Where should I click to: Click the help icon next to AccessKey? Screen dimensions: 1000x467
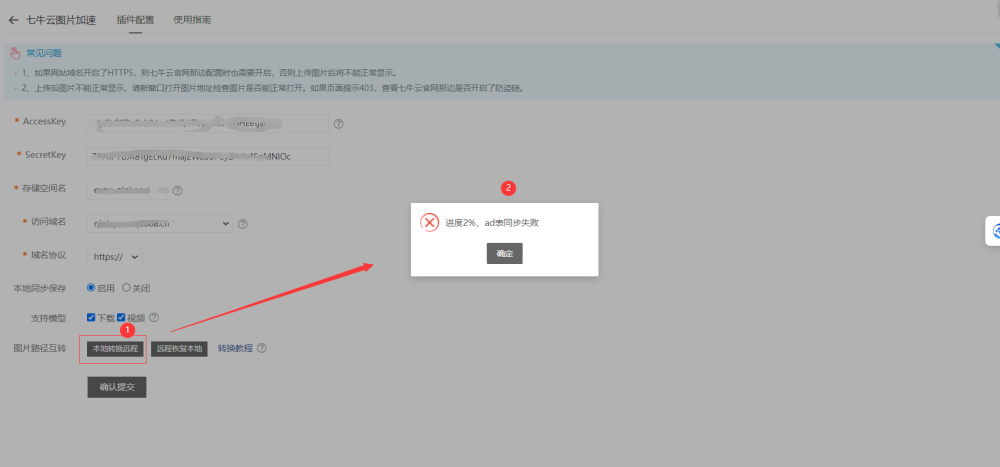pyautogui.click(x=339, y=124)
